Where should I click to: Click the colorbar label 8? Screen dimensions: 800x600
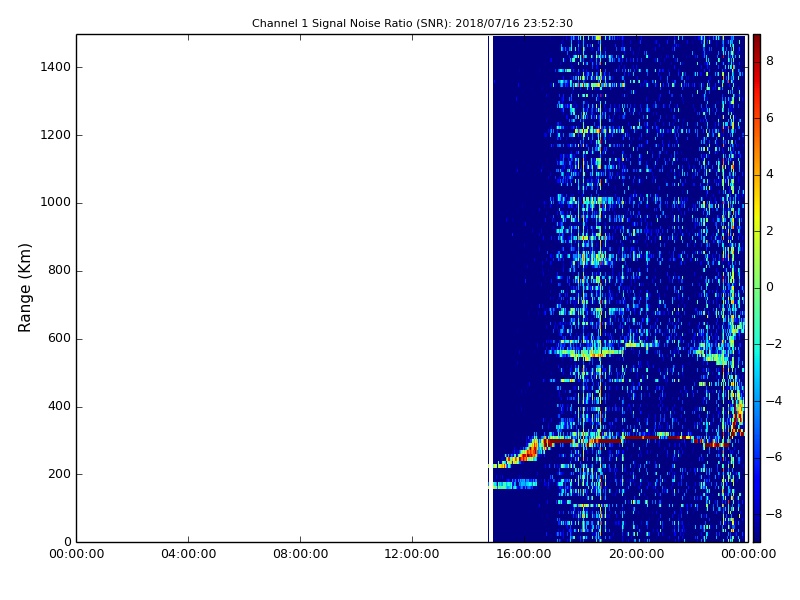[770, 61]
